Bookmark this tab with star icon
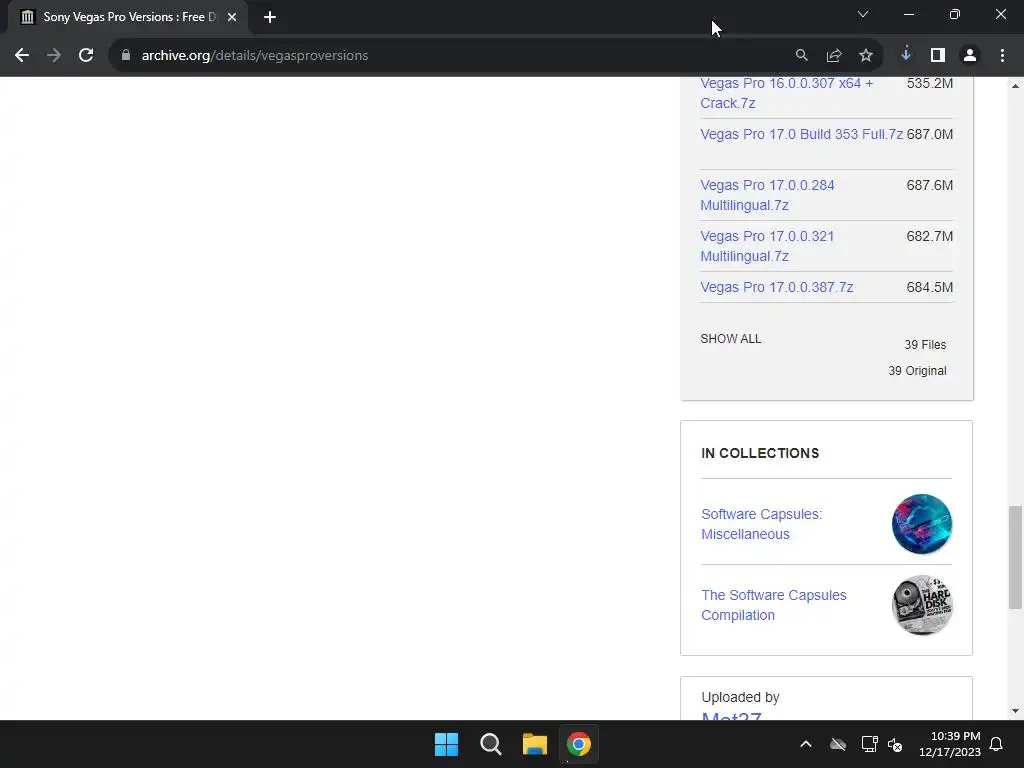Viewport: 1024px width, 768px height. pyautogui.click(x=866, y=56)
